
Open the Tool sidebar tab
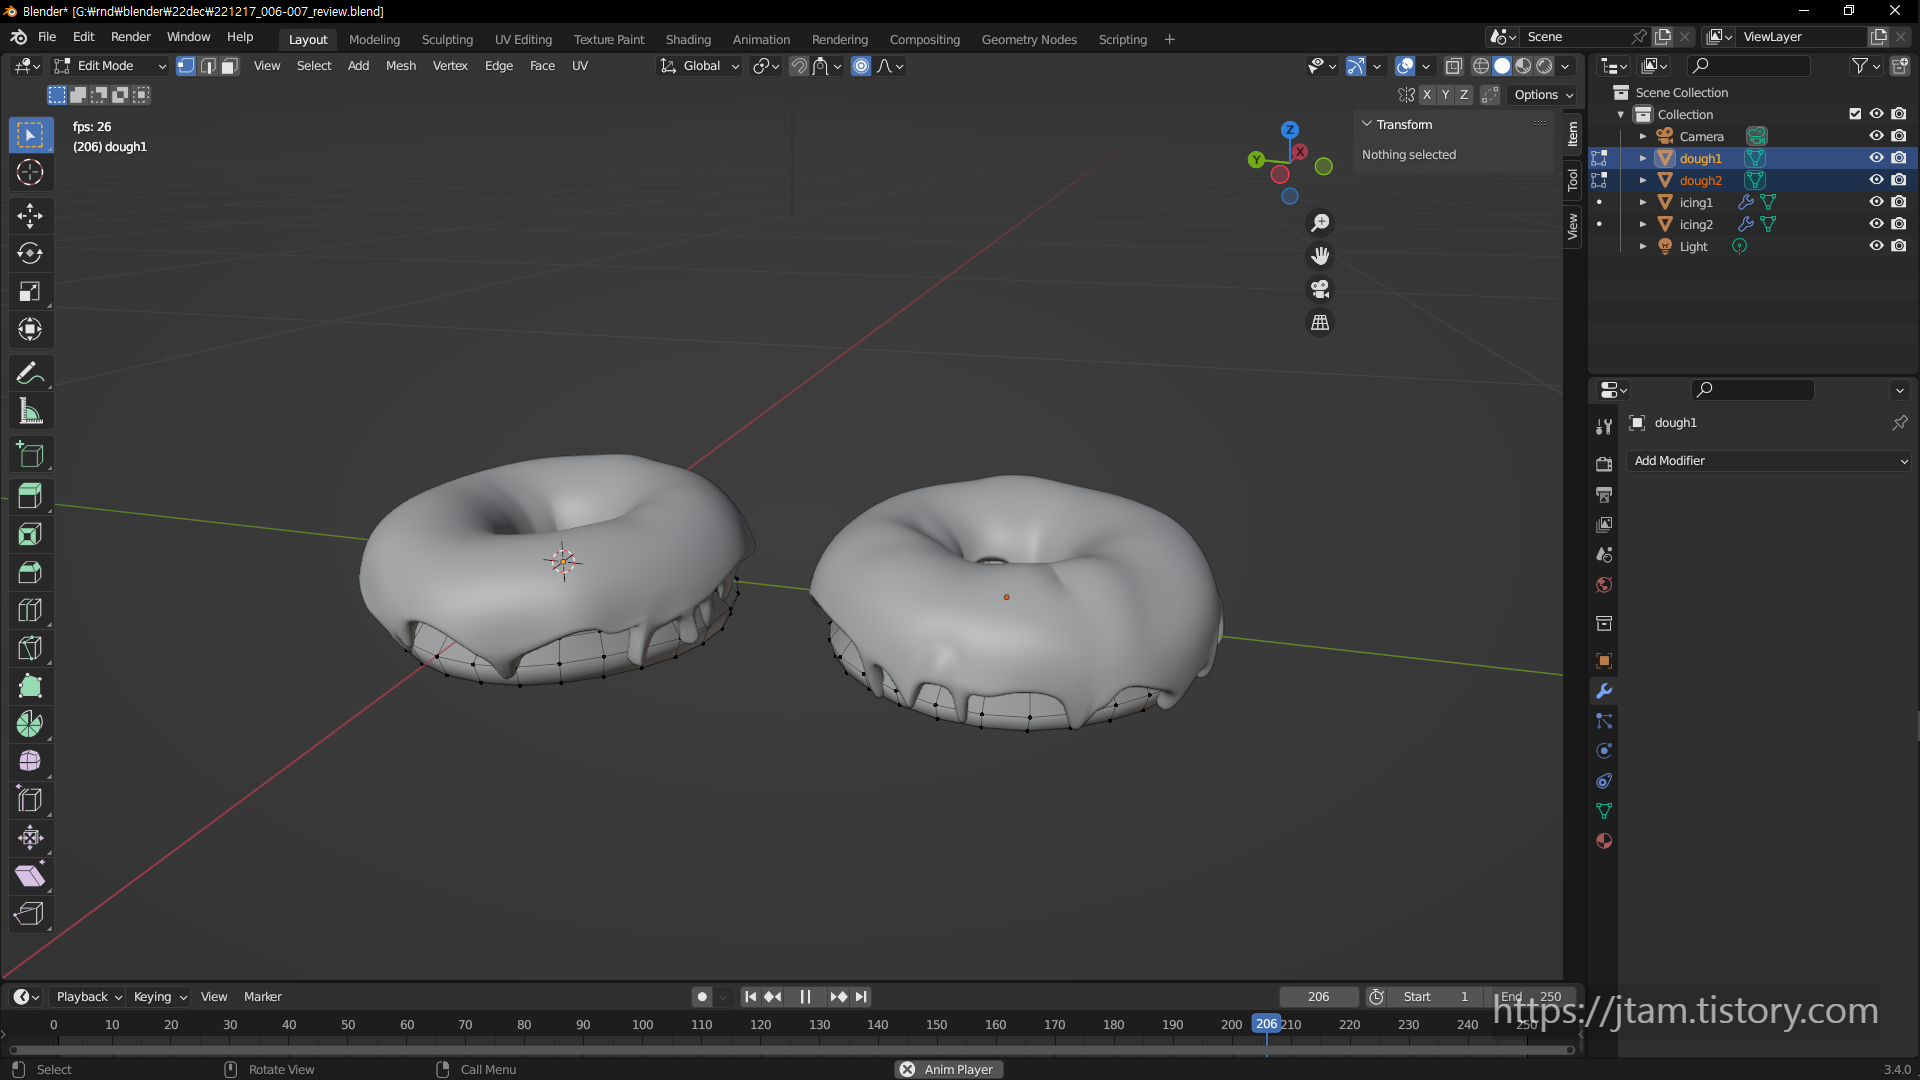[x=1573, y=180]
